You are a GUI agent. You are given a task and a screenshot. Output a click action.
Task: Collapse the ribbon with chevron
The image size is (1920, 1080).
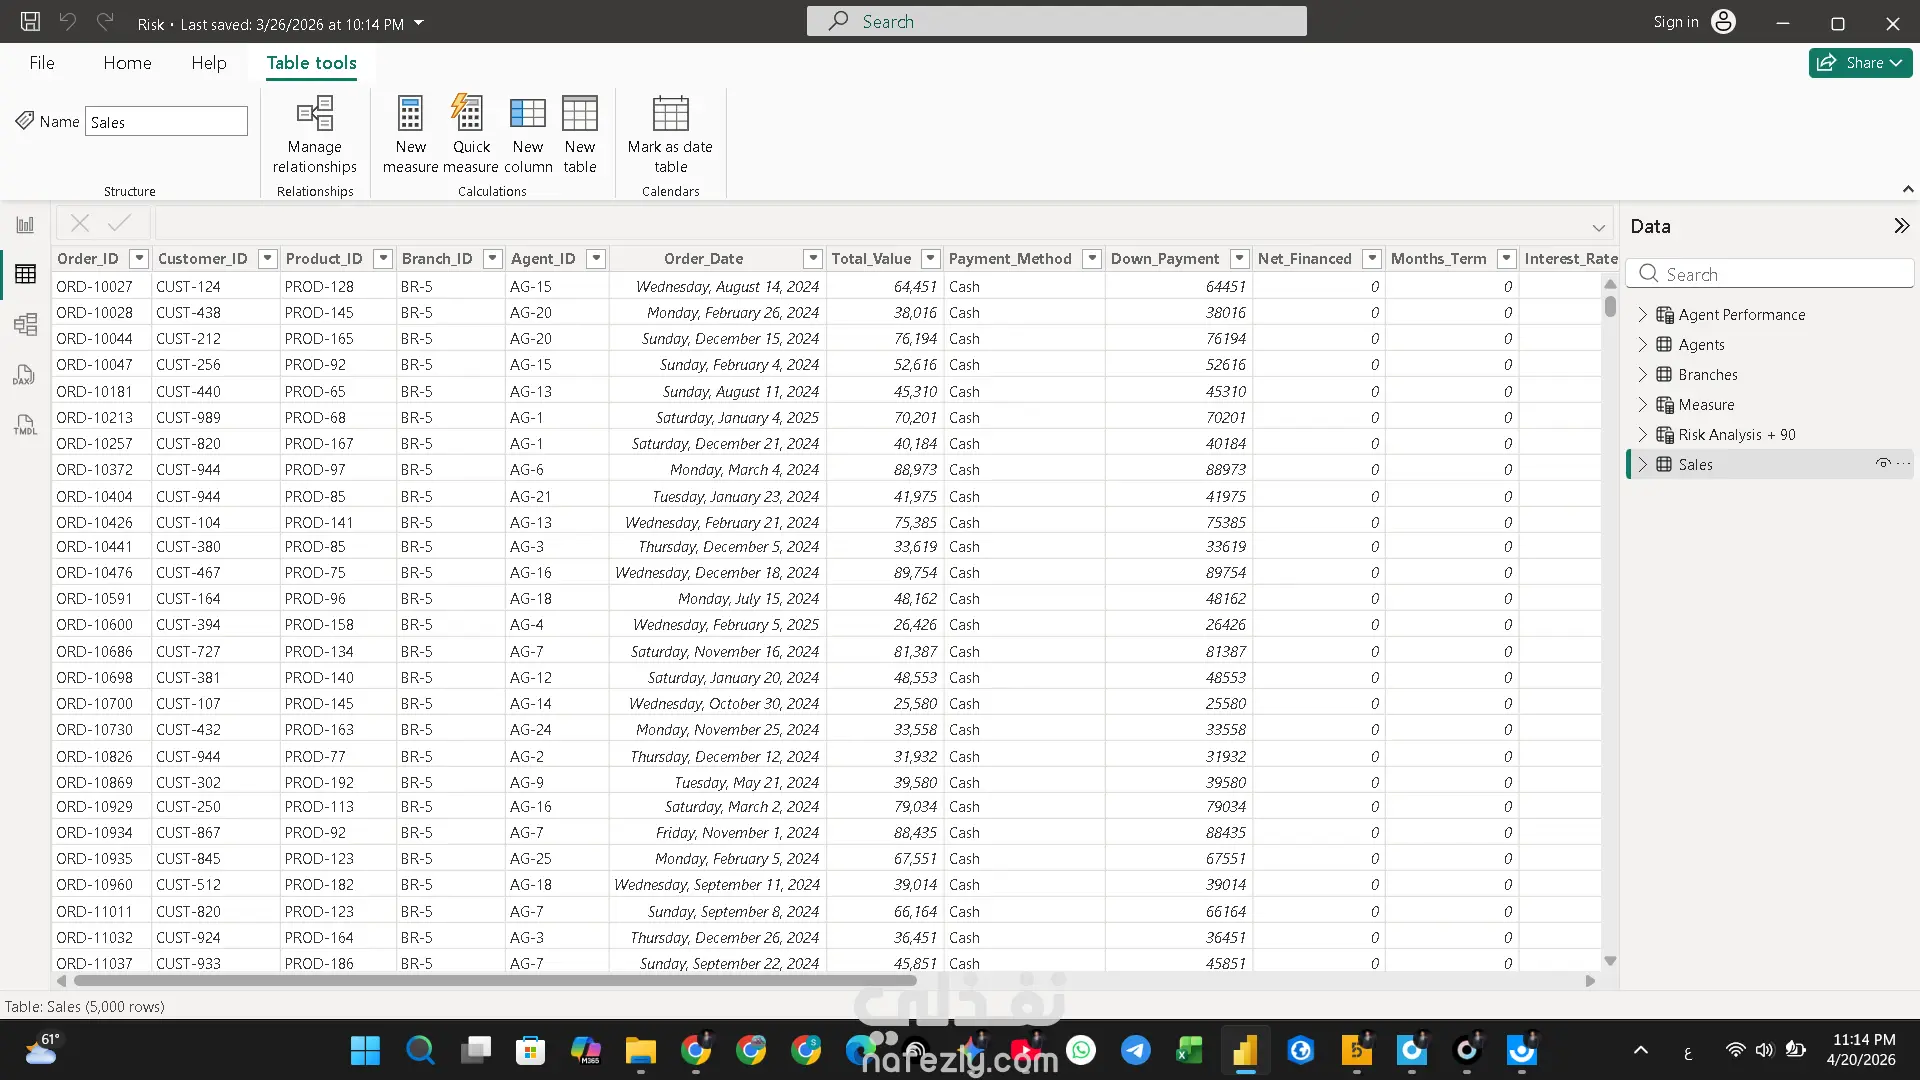(x=1907, y=189)
